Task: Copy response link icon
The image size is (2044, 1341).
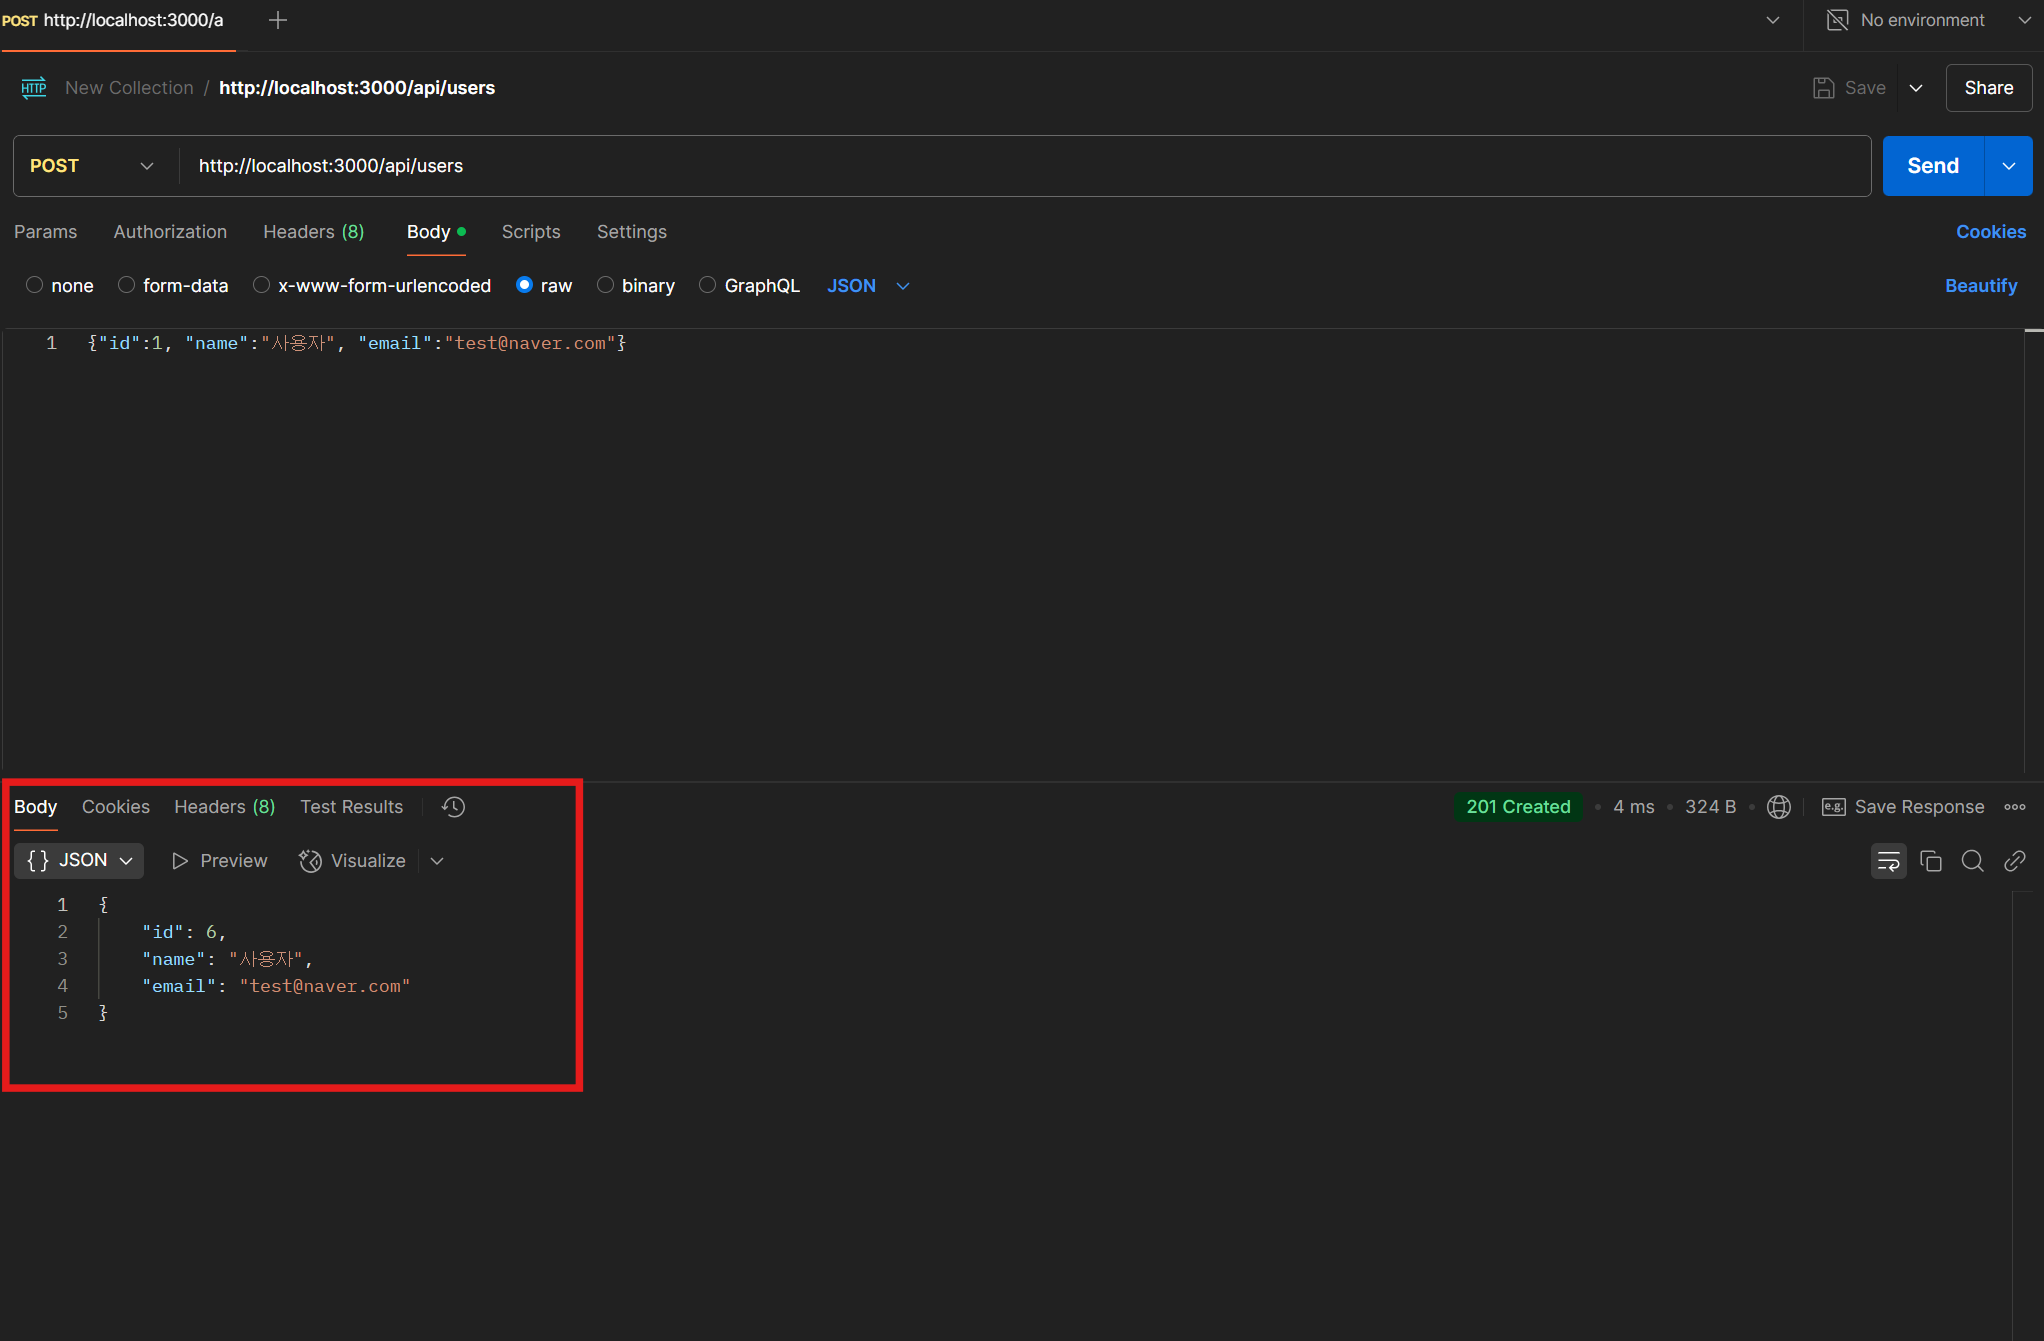Action: coord(2015,861)
